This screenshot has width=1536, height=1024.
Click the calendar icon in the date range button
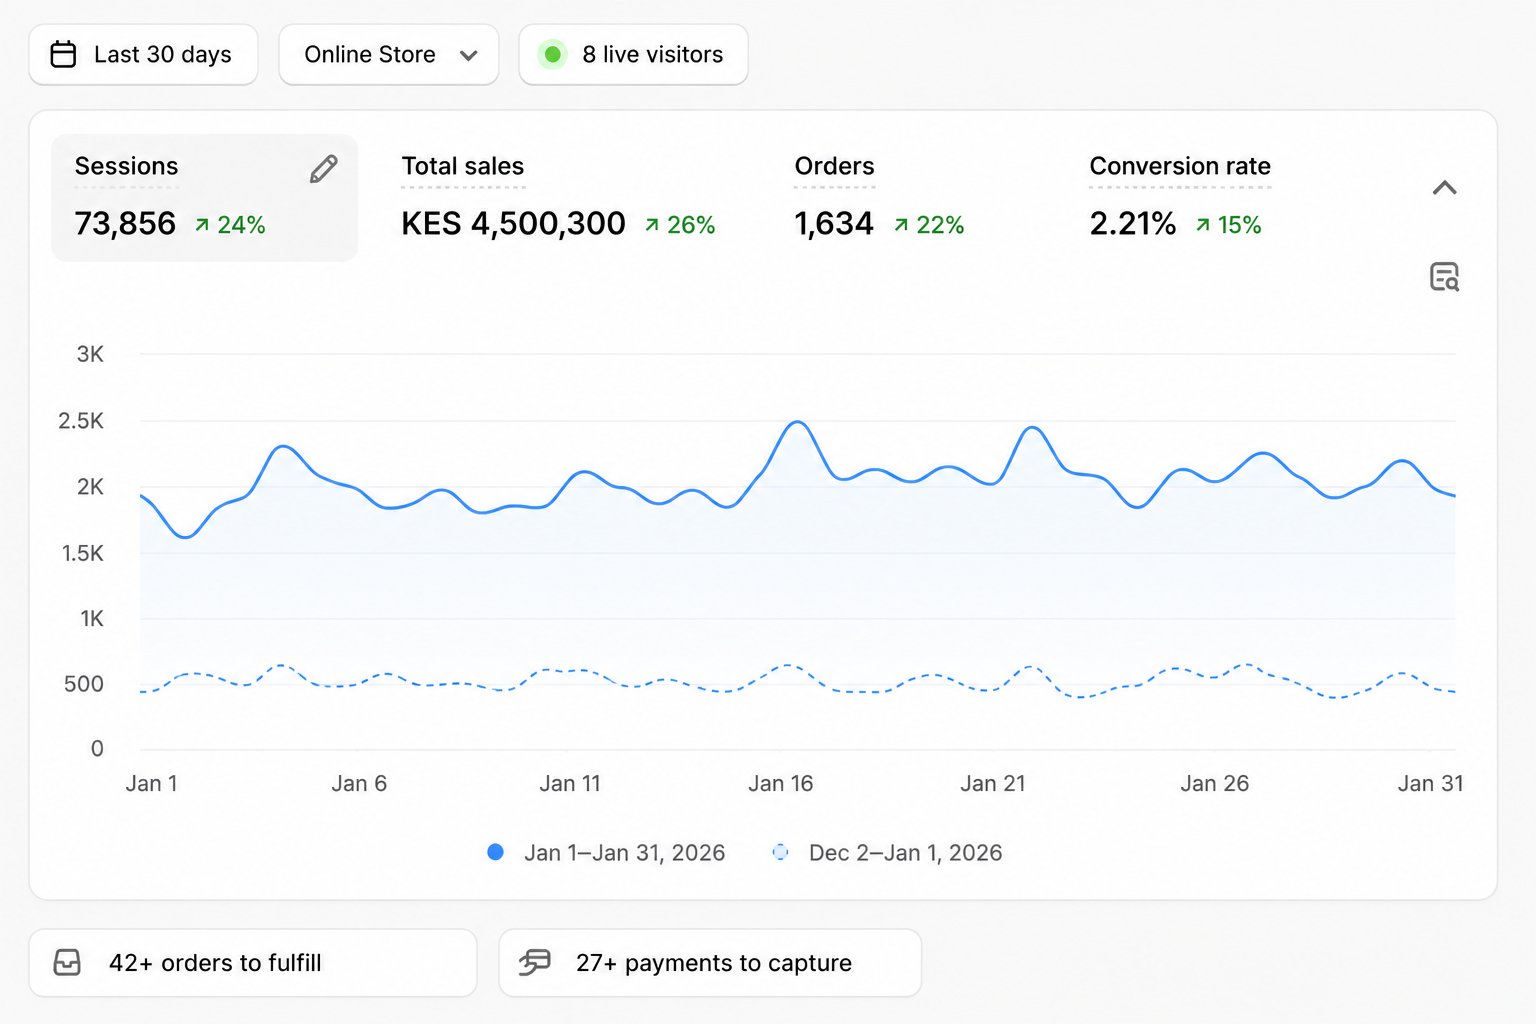click(63, 54)
